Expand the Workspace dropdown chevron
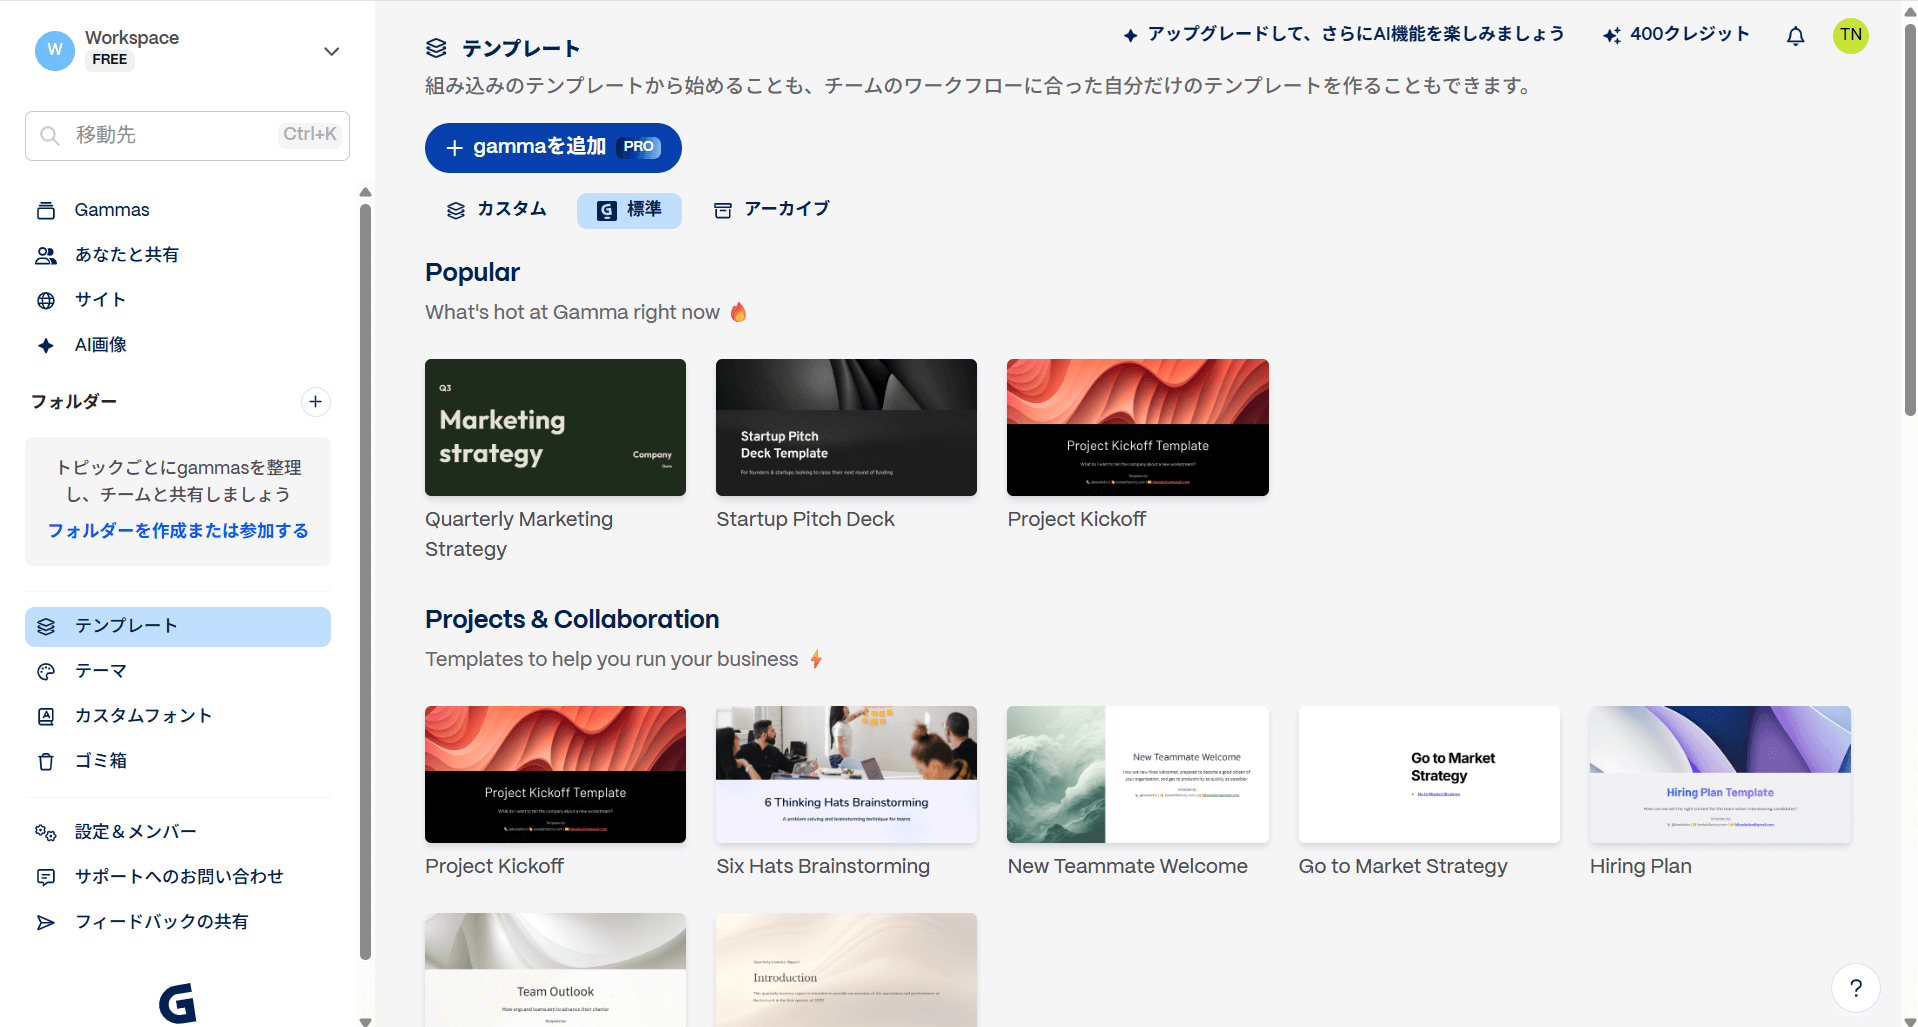The image size is (1918, 1027). coord(331,51)
